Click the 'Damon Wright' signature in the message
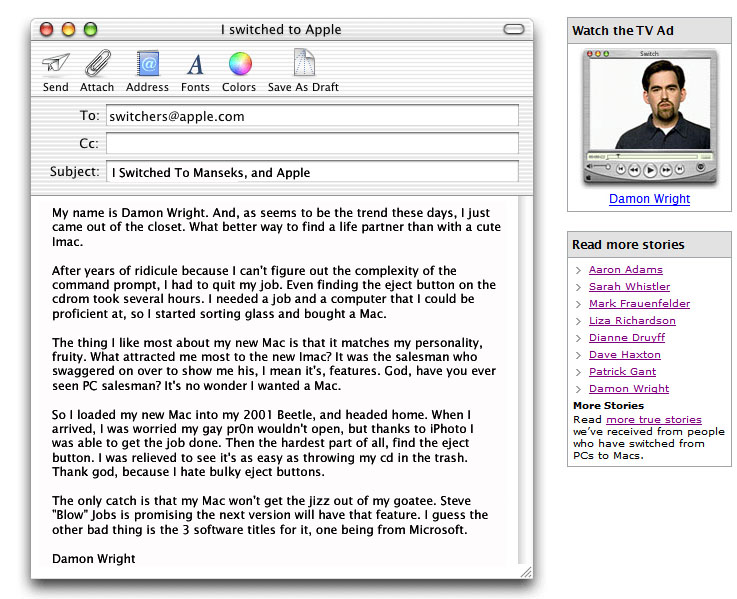This screenshot has width=737, height=599. [94, 559]
